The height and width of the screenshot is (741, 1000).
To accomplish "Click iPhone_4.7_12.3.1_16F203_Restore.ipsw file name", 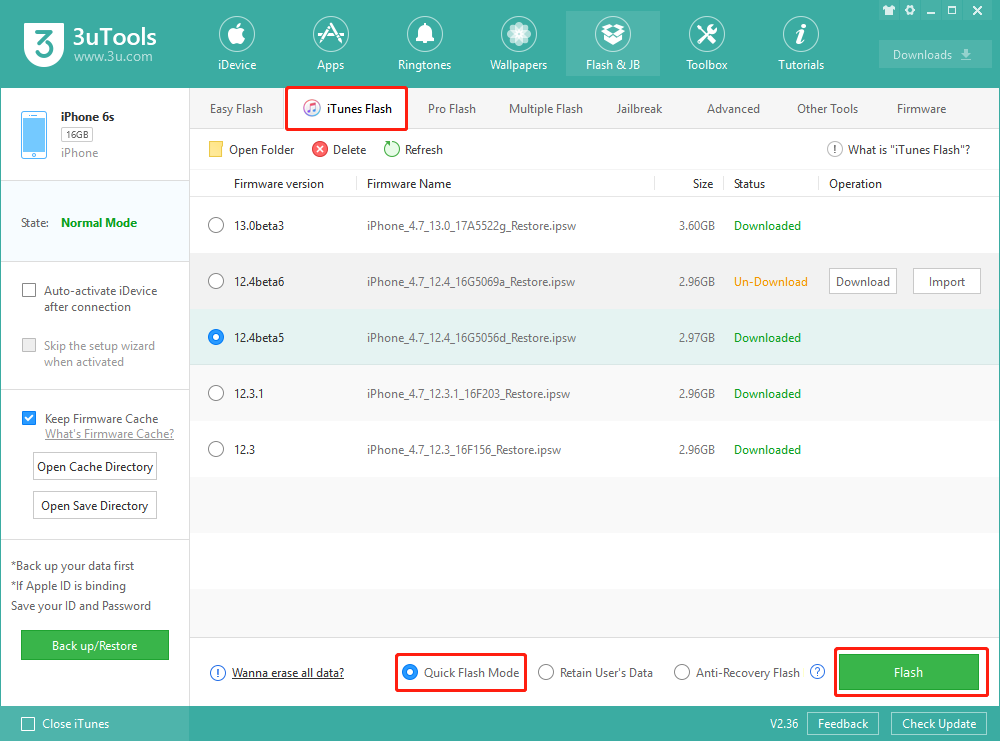I will pyautogui.click(x=468, y=393).
